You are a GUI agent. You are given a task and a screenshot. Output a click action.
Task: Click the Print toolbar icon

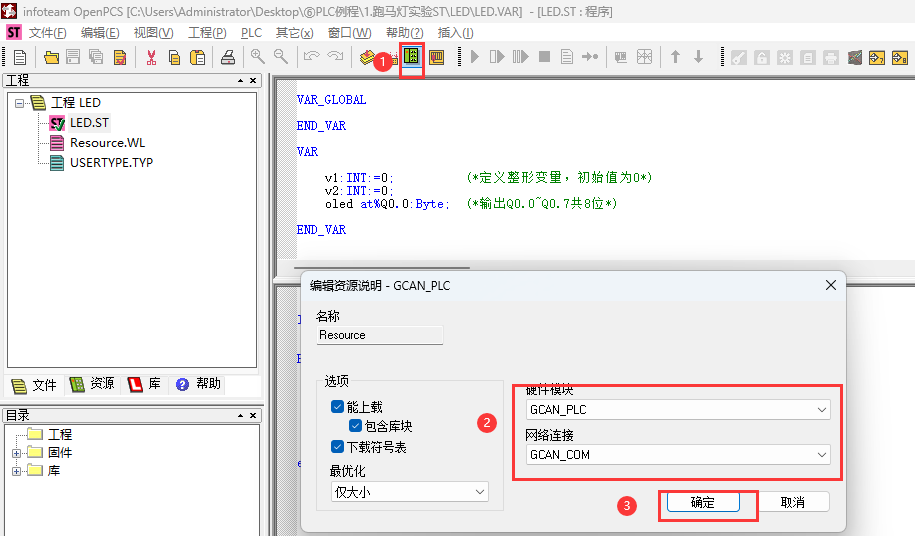tap(228, 57)
